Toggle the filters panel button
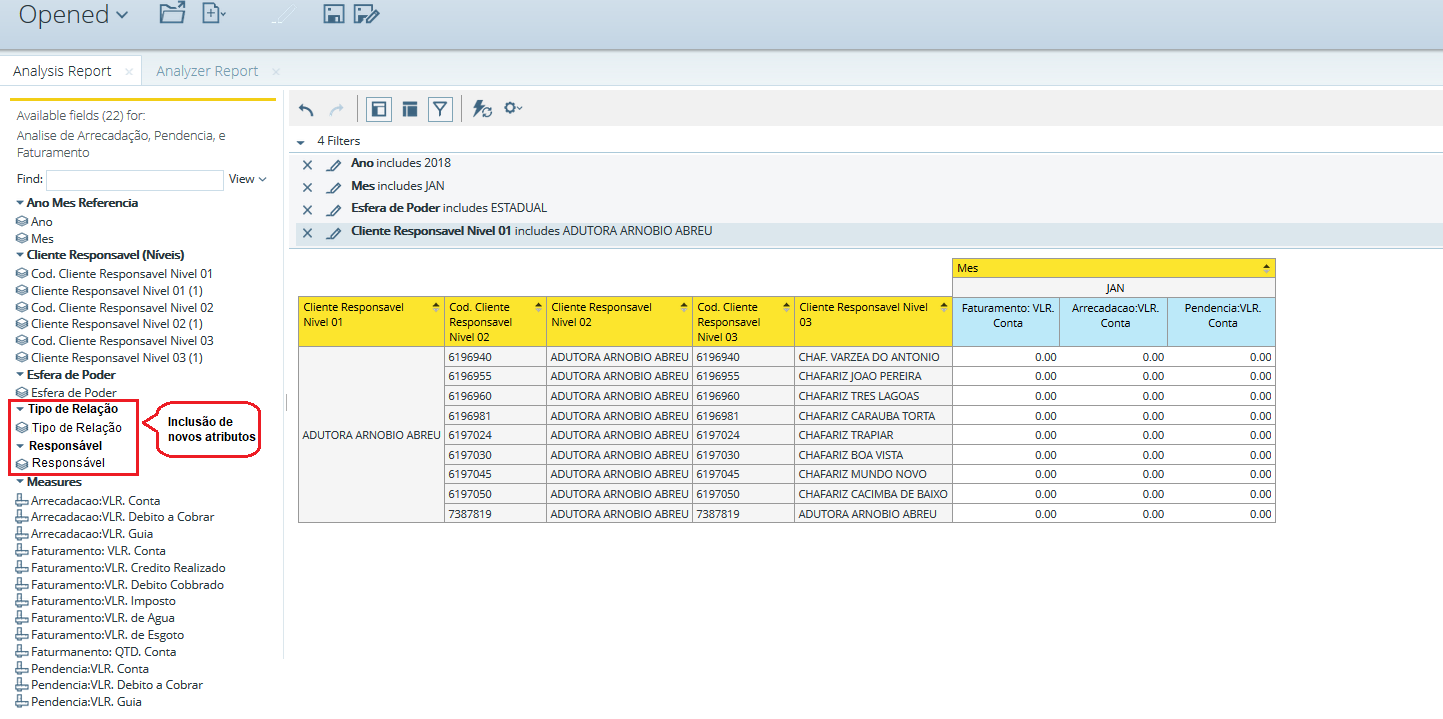The height and width of the screenshot is (719, 1443). 440,109
